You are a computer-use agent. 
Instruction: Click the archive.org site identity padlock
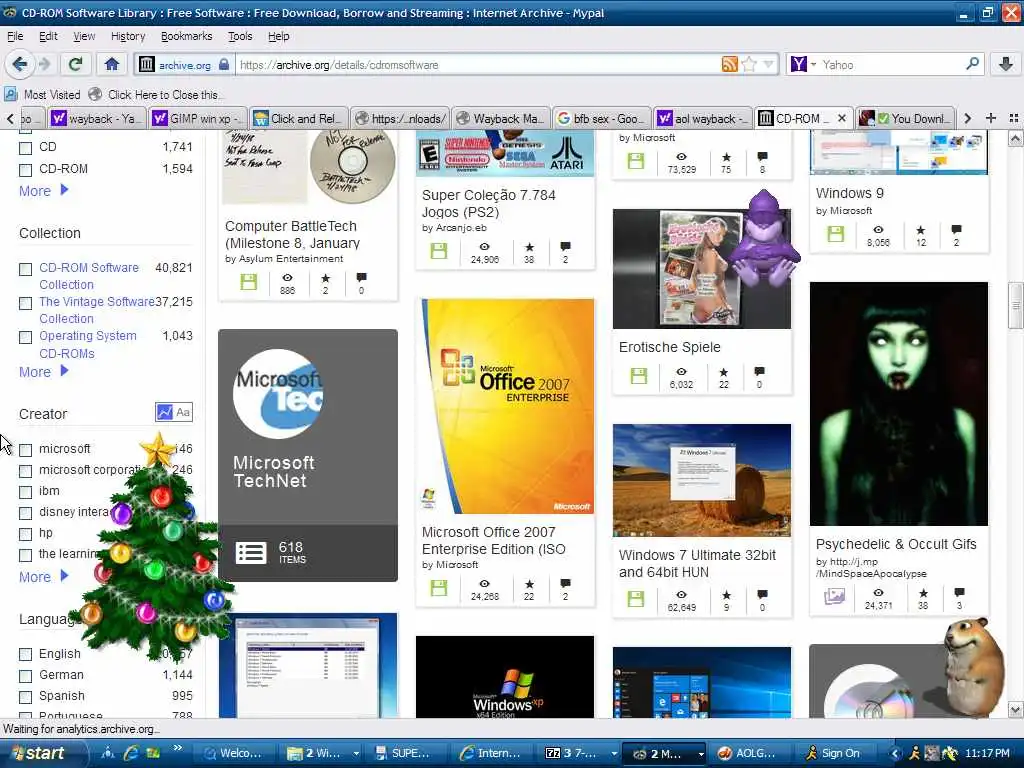click(x=224, y=64)
